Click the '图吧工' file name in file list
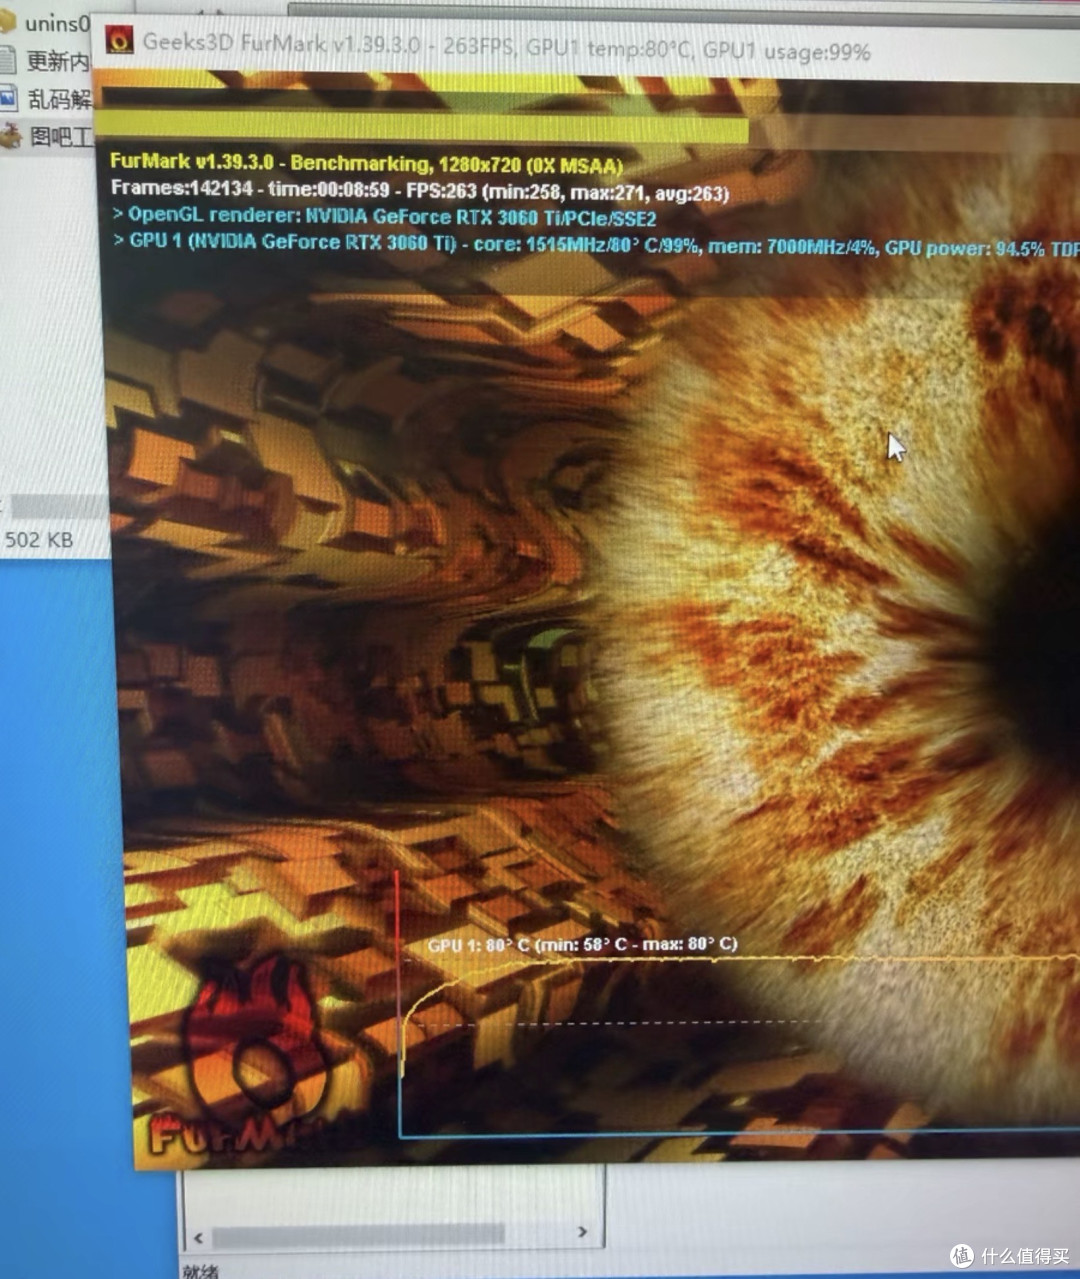Screen dimensions: 1080x1279 coord(61,136)
